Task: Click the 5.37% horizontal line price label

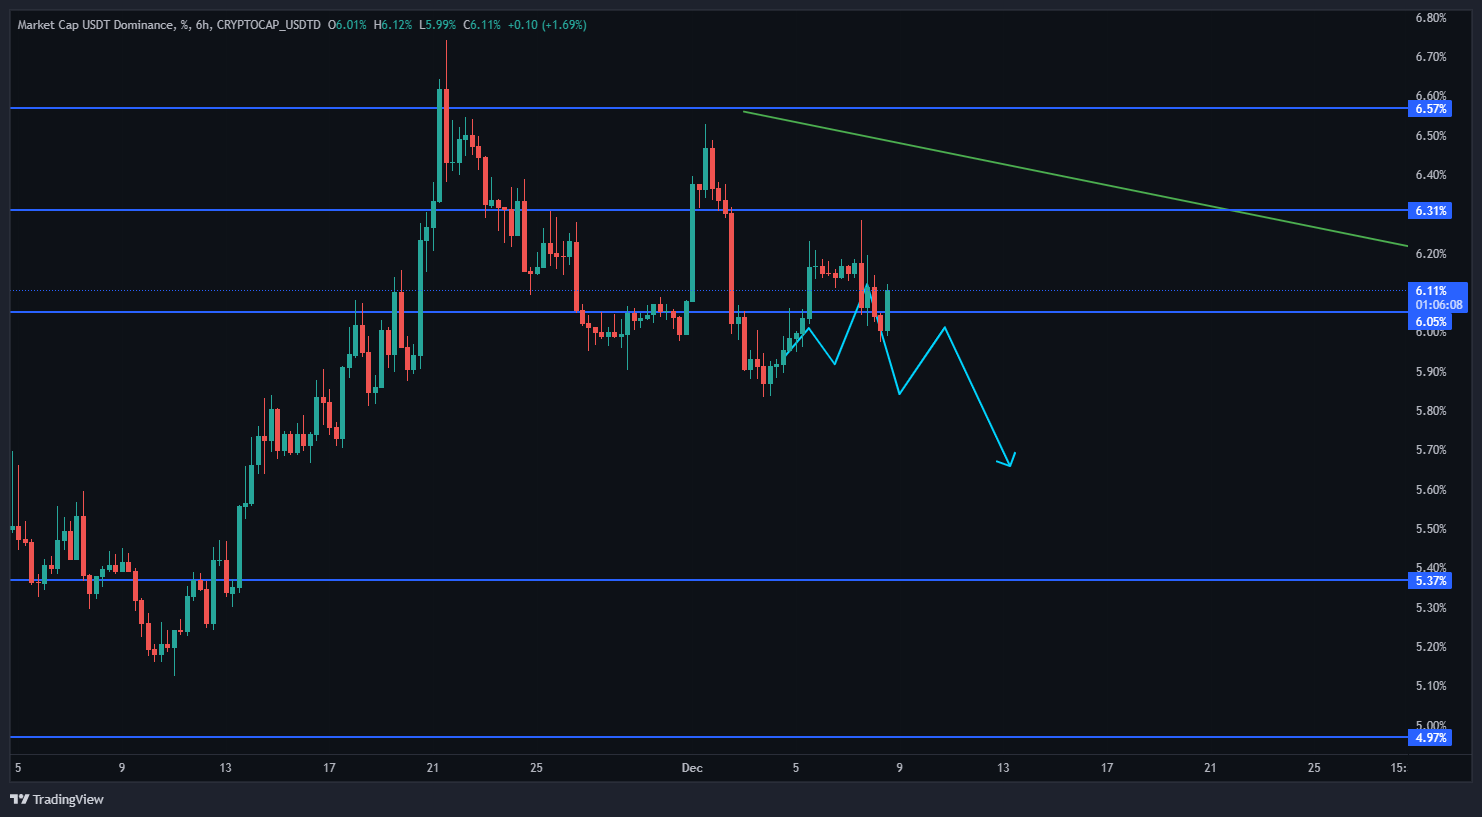Action: point(1431,581)
